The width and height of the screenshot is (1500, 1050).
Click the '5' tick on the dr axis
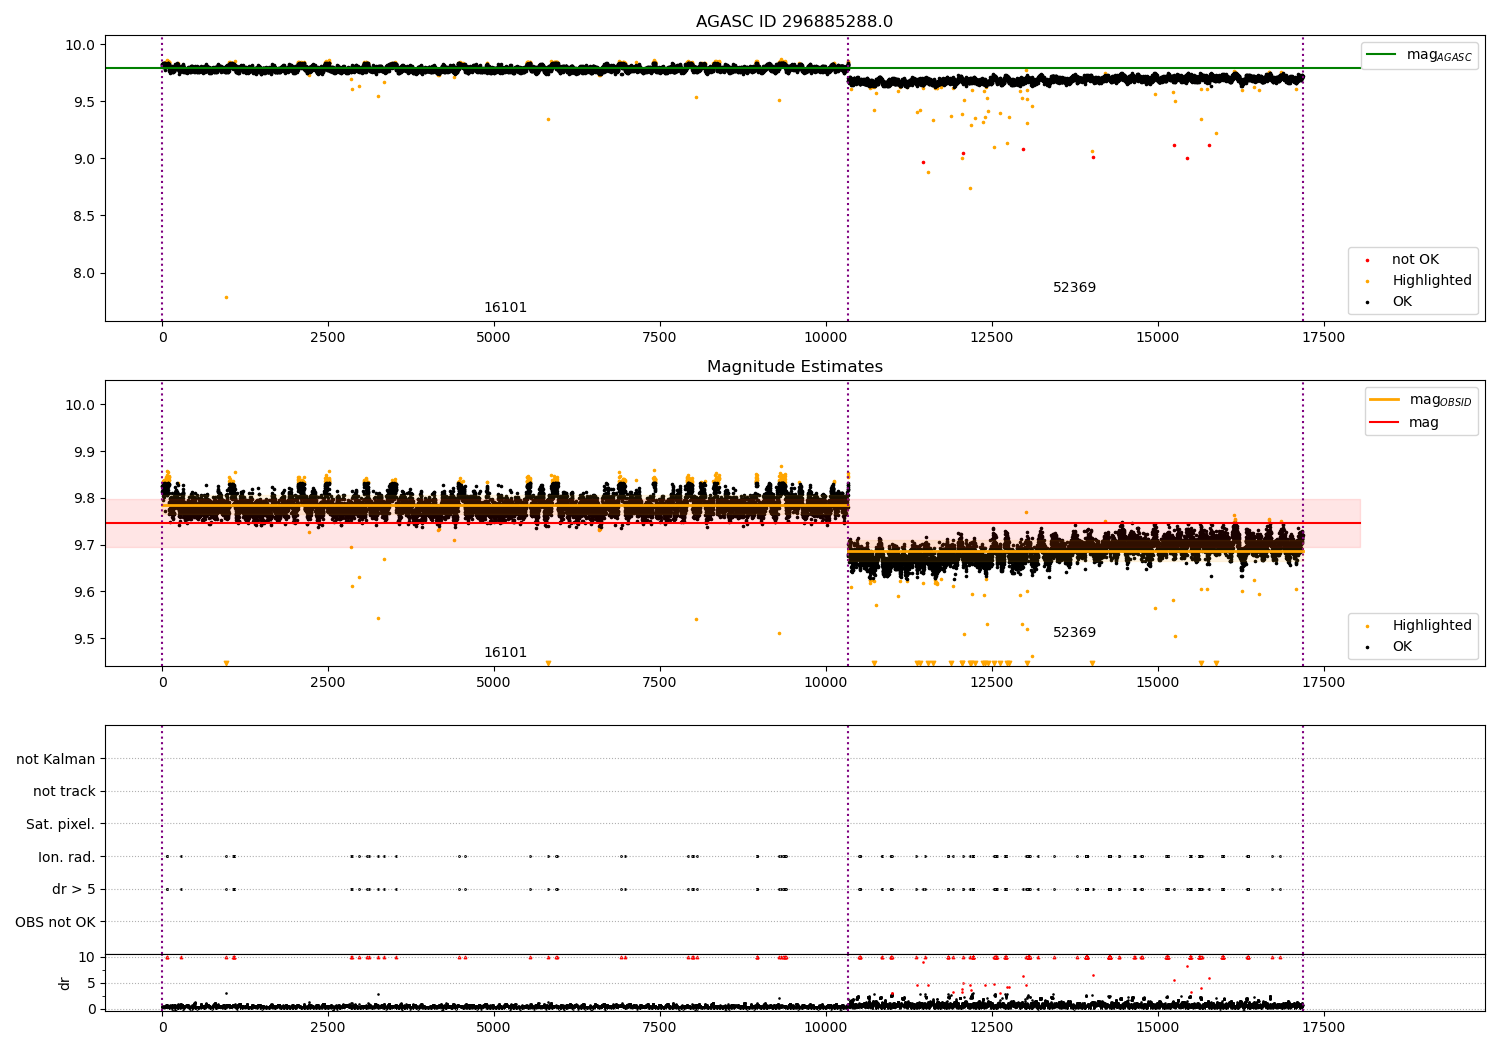pos(90,983)
